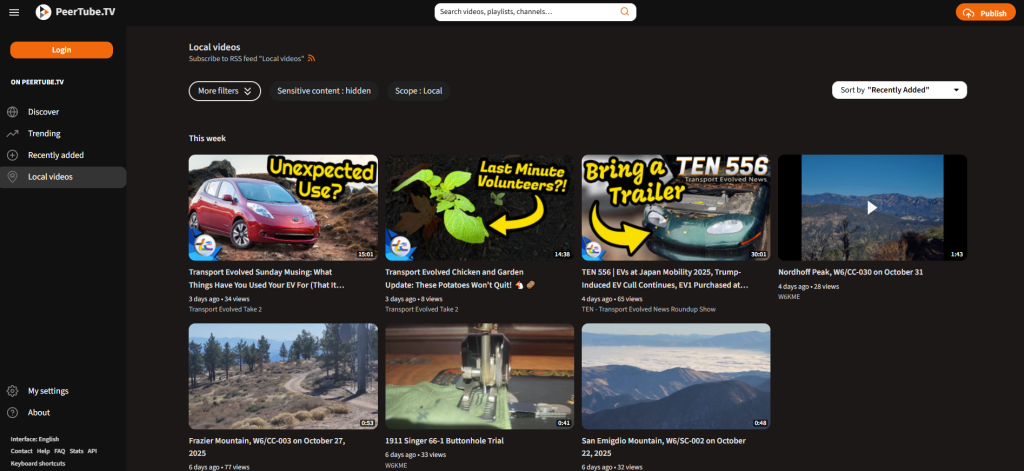This screenshot has height=471, width=1024.
Task: Click the Help footer link
Action: pos(43,451)
